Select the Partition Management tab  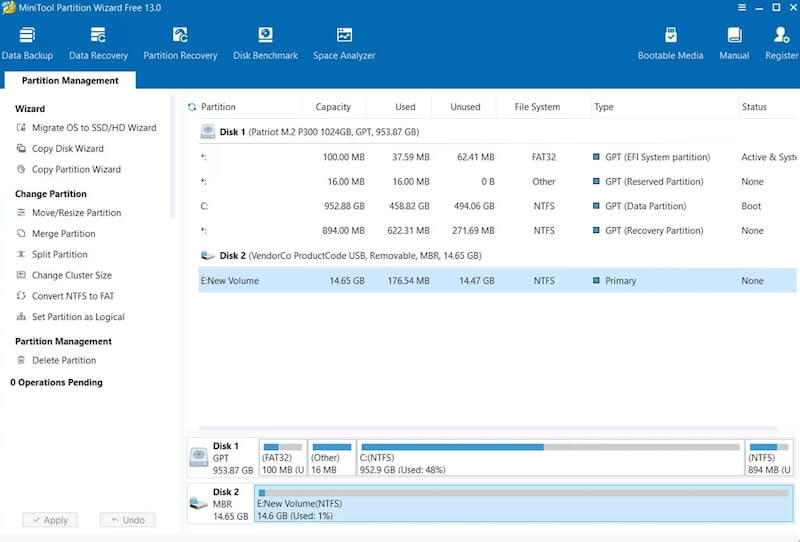[x=70, y=81]
